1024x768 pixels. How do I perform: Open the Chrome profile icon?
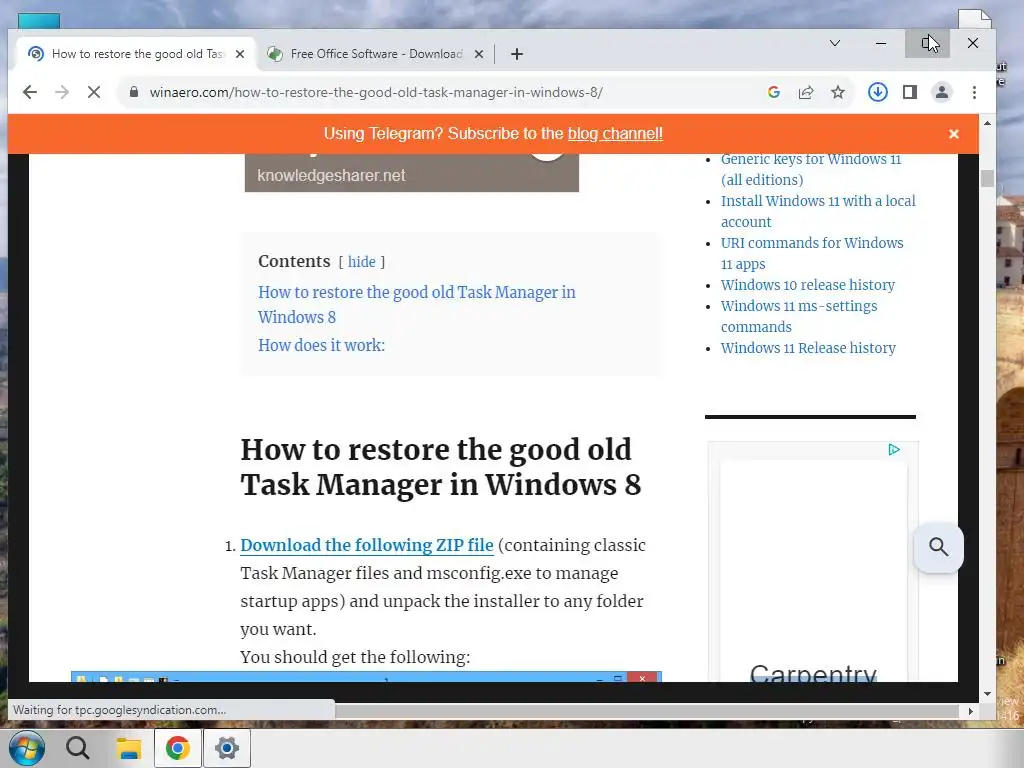(942, 92)
